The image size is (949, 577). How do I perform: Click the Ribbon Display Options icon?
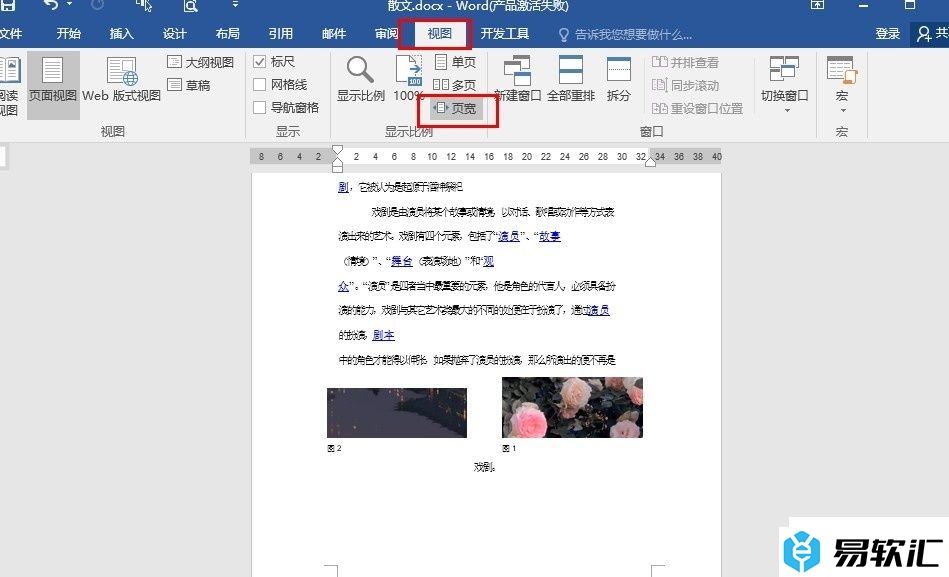[x=817, y=5]
